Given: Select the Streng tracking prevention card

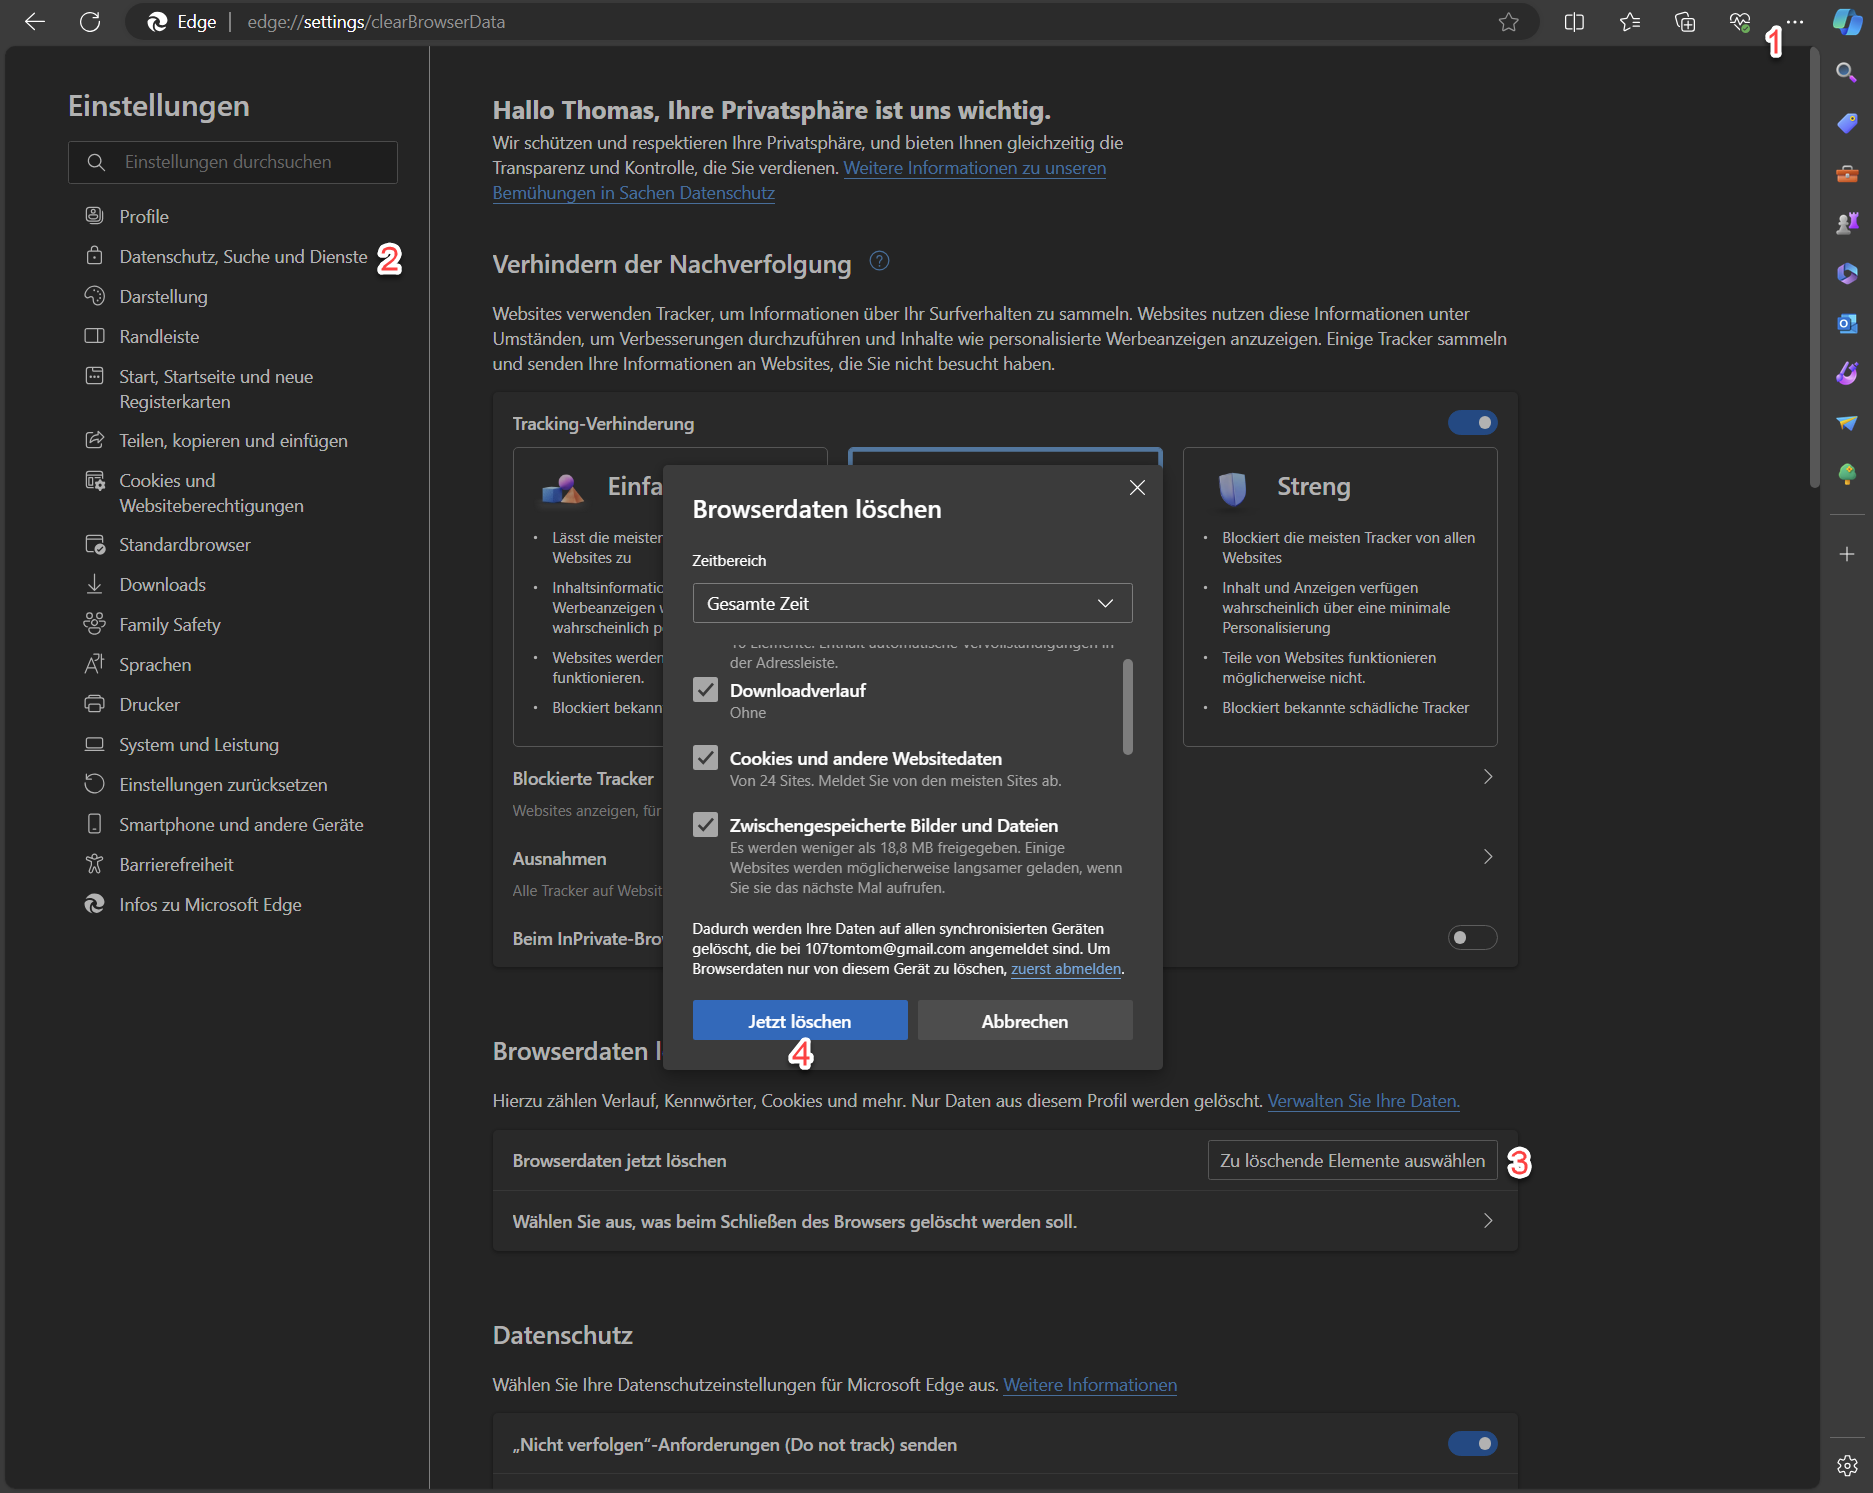Looking at the screenshot, I should (1340, 597).
